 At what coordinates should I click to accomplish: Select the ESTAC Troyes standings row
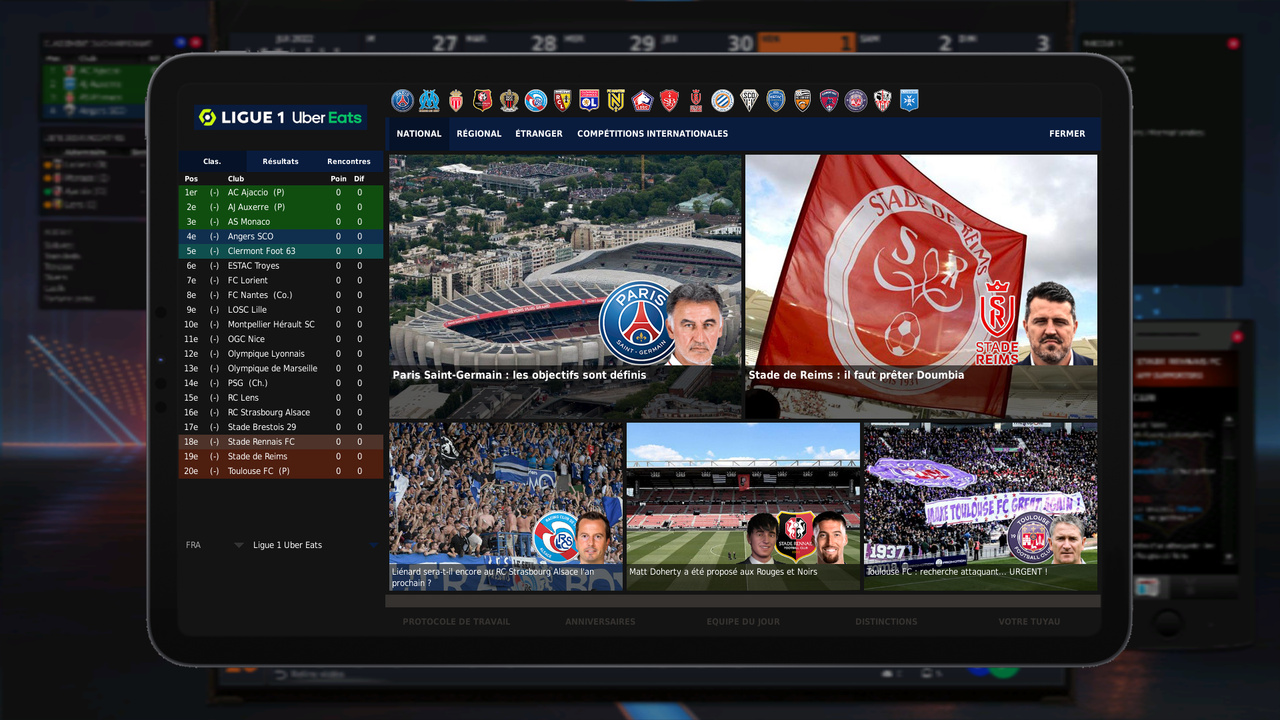(x=281, y=266)
